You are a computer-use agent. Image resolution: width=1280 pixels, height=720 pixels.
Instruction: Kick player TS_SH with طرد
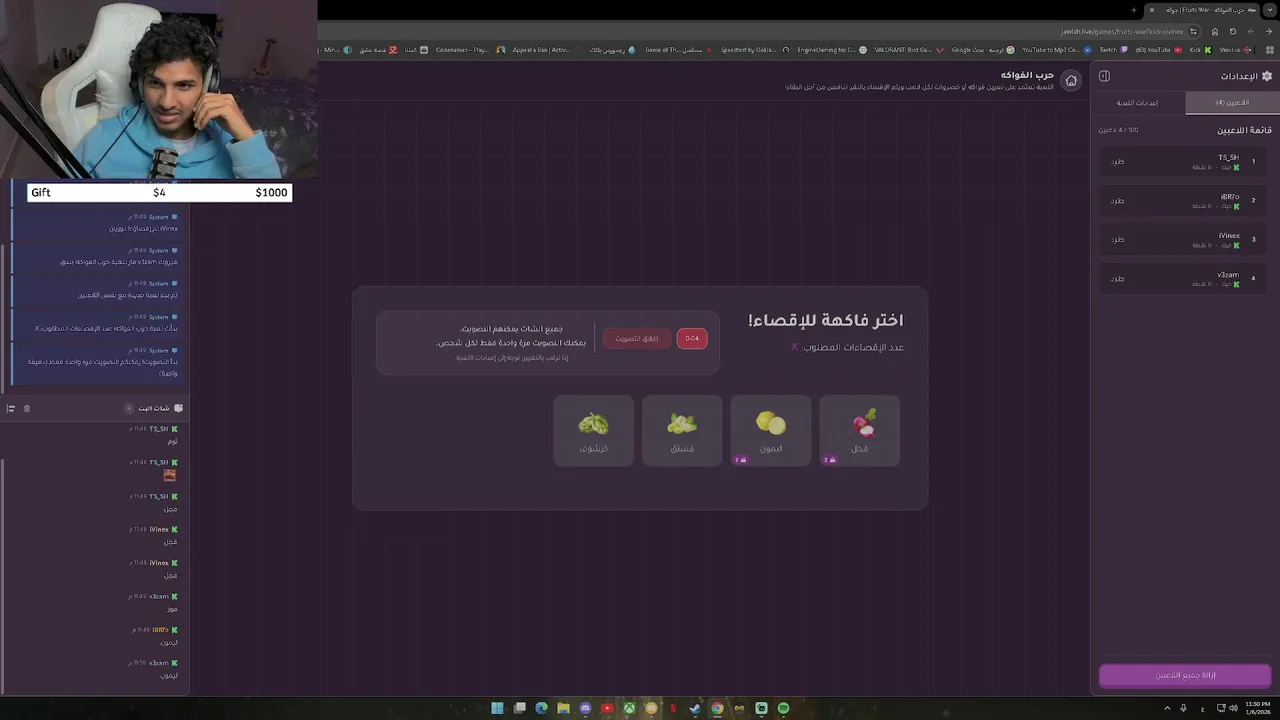point(1117,161)
